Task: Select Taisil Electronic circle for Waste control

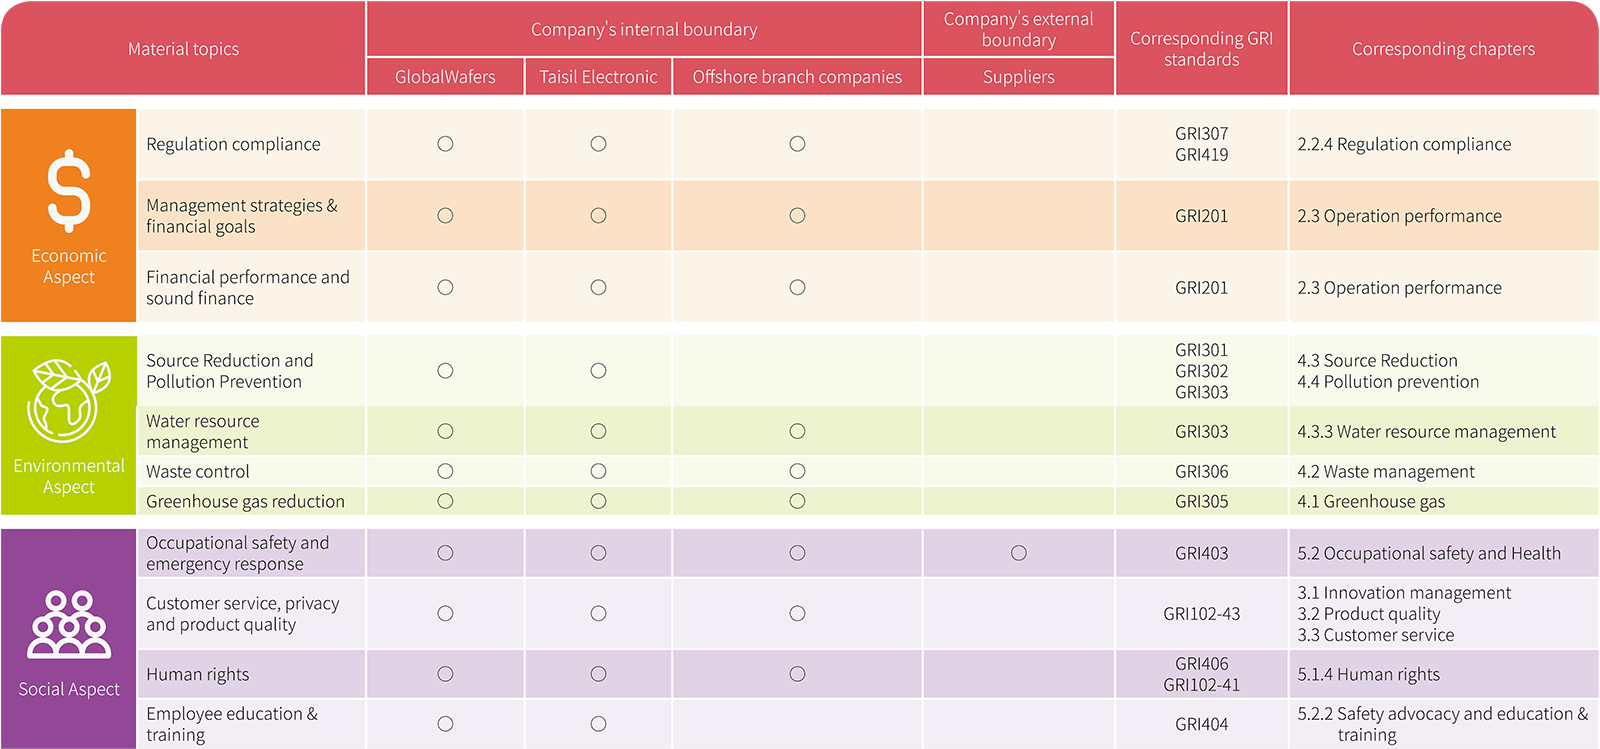Action: 598,471
